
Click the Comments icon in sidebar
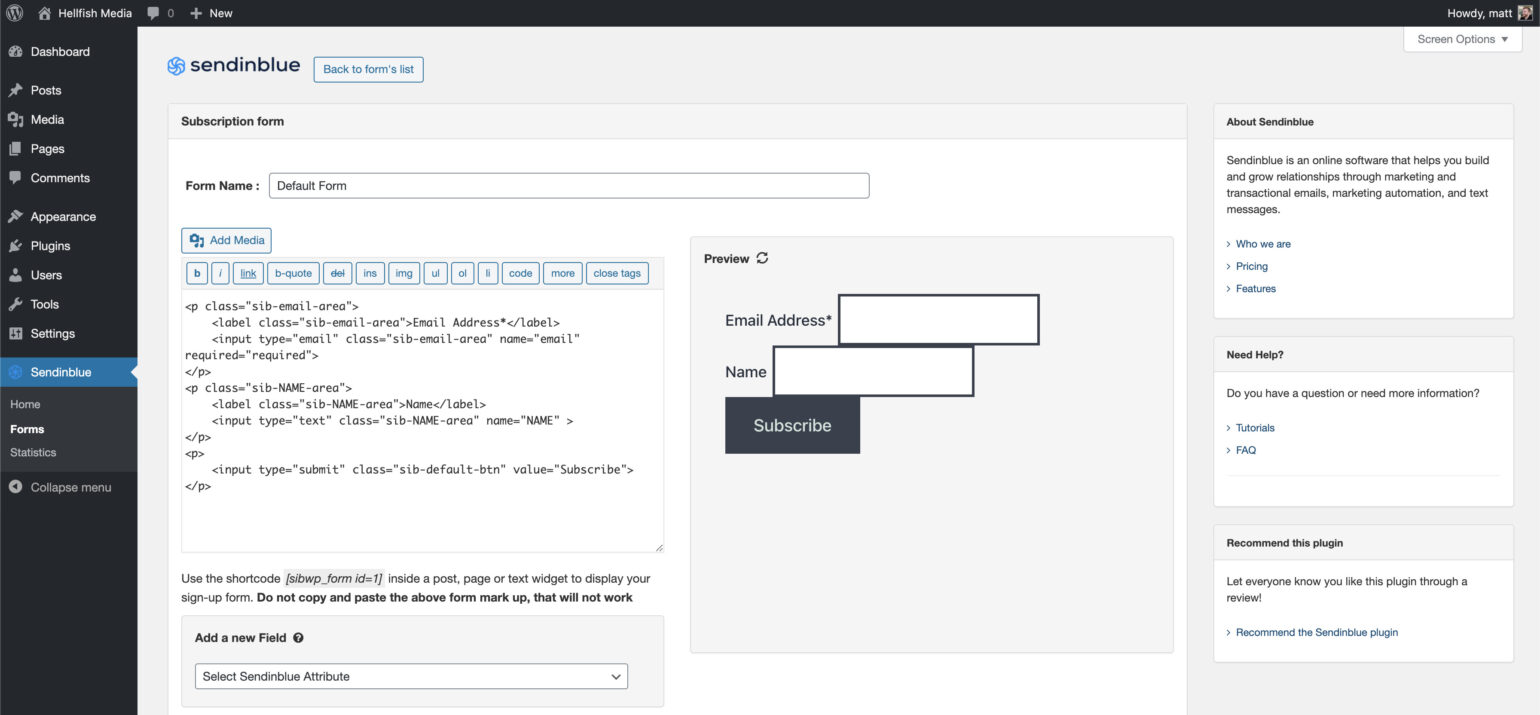pos(15,178)
